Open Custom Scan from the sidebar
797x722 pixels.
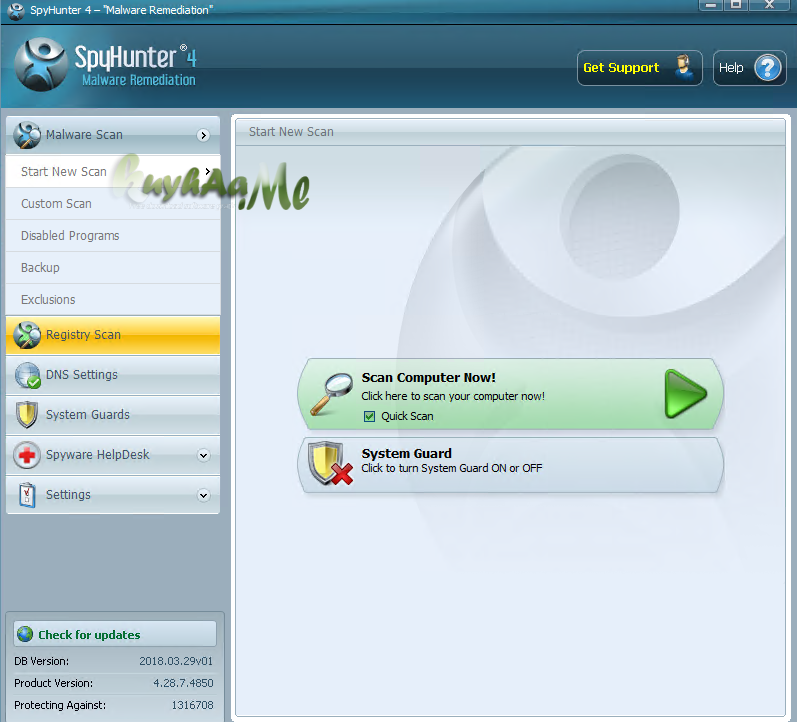click(113, 204)
